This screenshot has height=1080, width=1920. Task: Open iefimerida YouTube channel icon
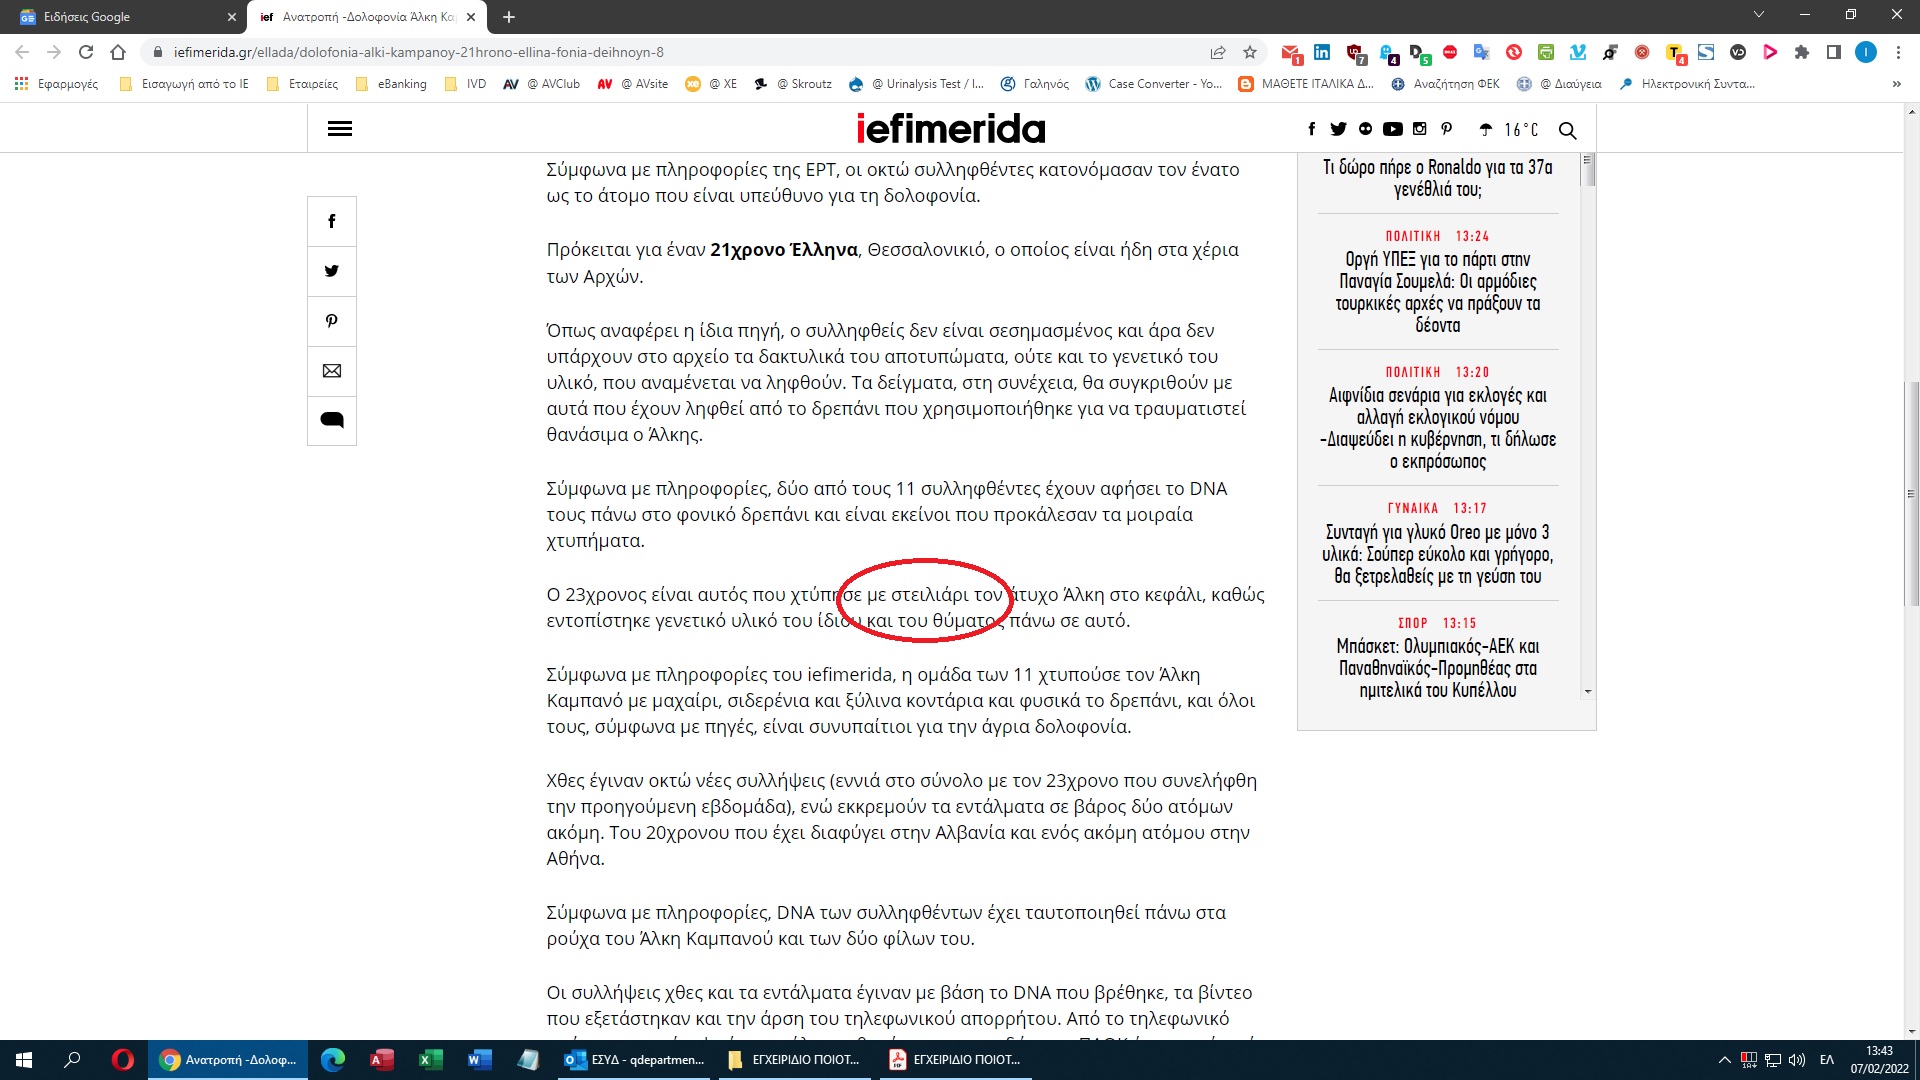[x=1392, y=129]
